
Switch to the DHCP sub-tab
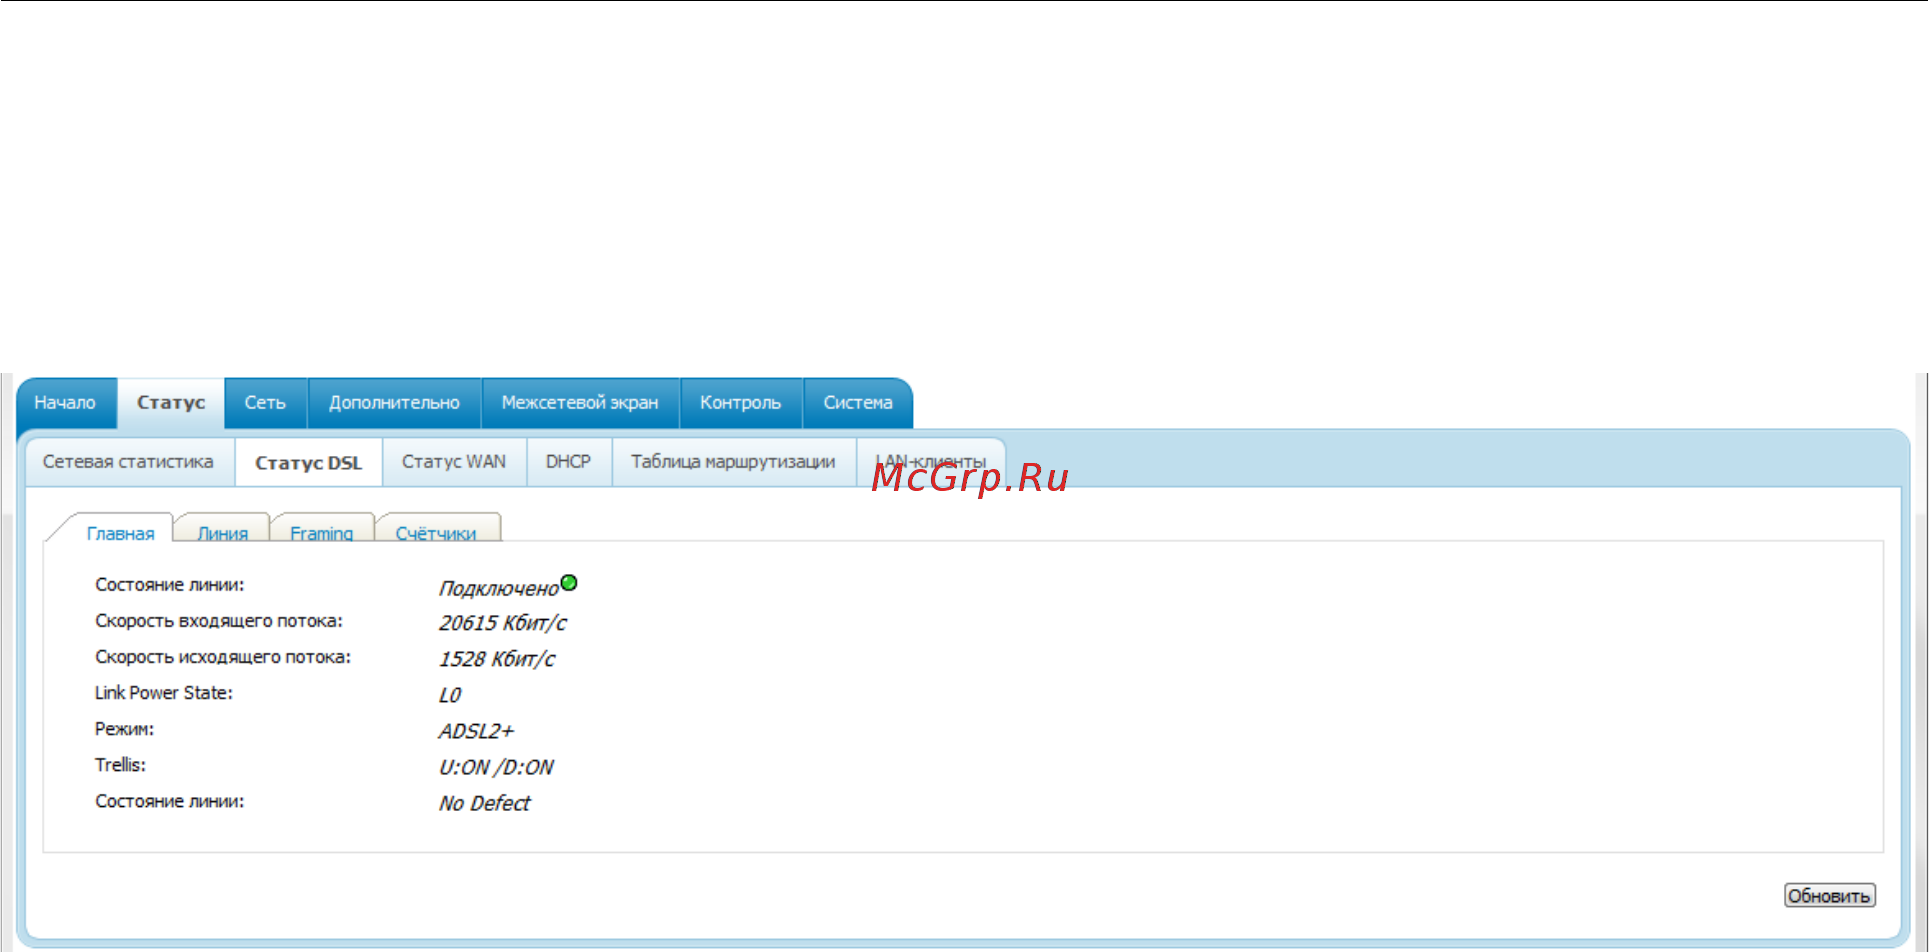click(x=568, y=462)
